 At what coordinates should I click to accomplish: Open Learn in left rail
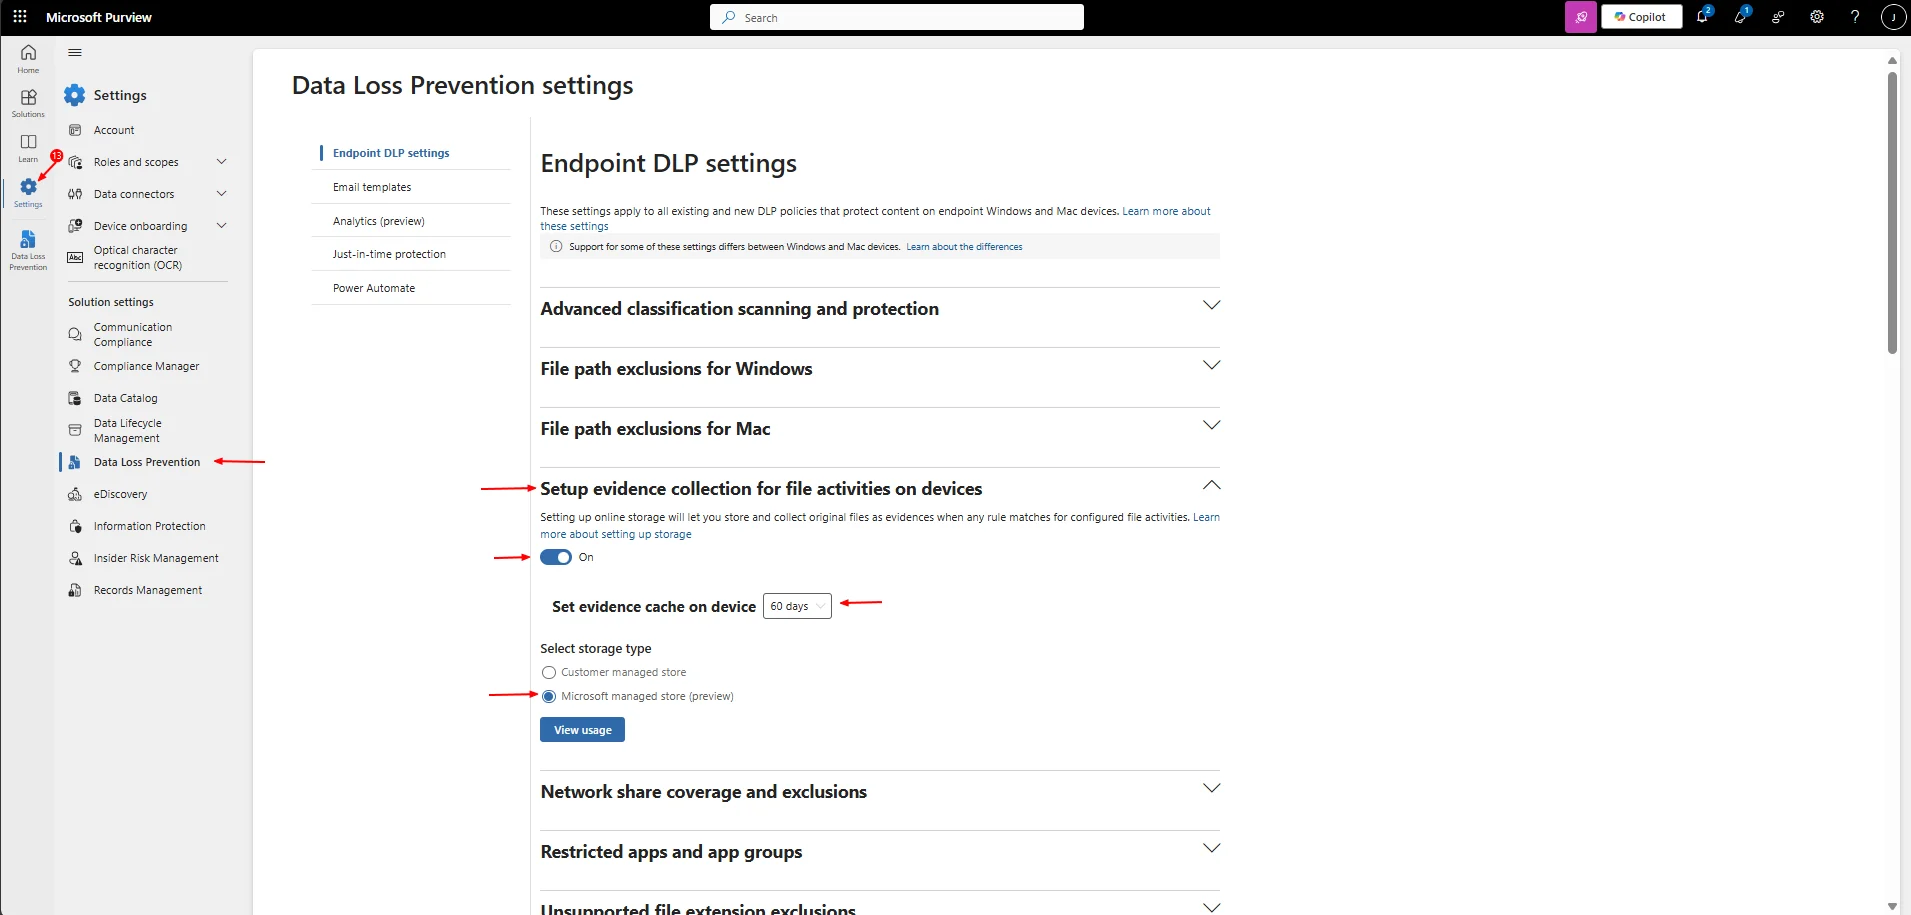[28, 147]
